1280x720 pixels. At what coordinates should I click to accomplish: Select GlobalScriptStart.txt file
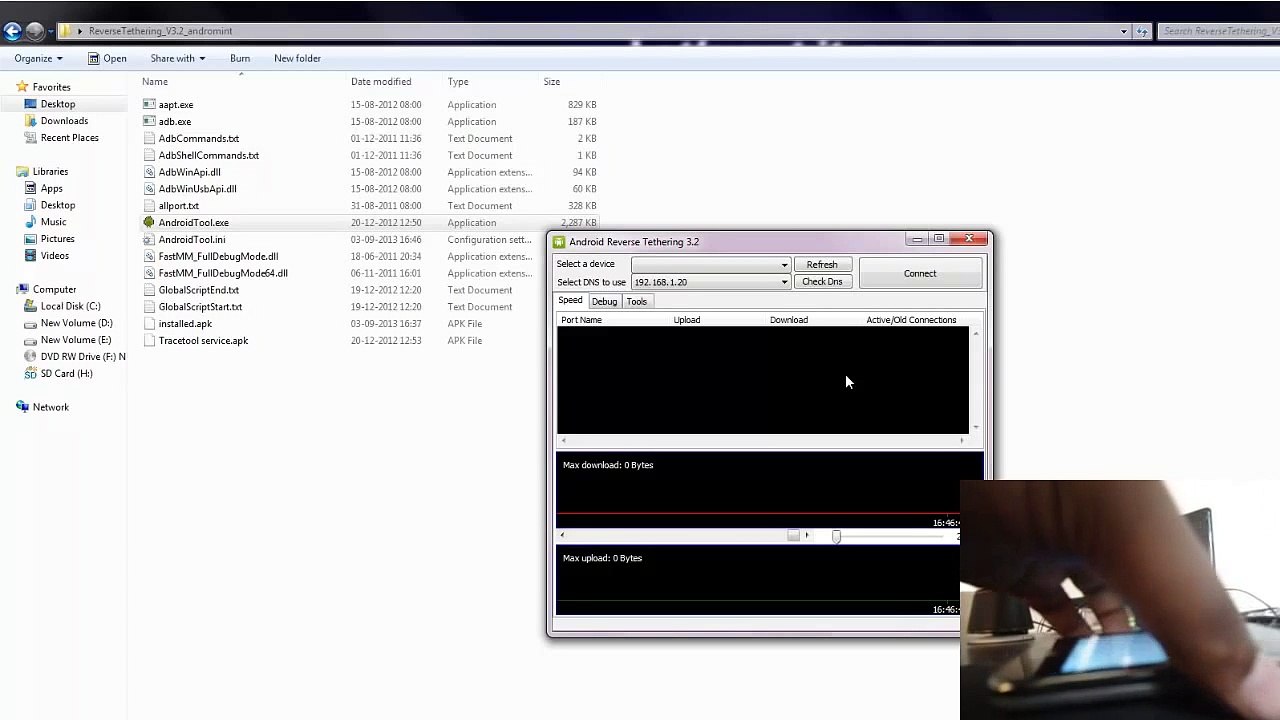pos(200,307)
